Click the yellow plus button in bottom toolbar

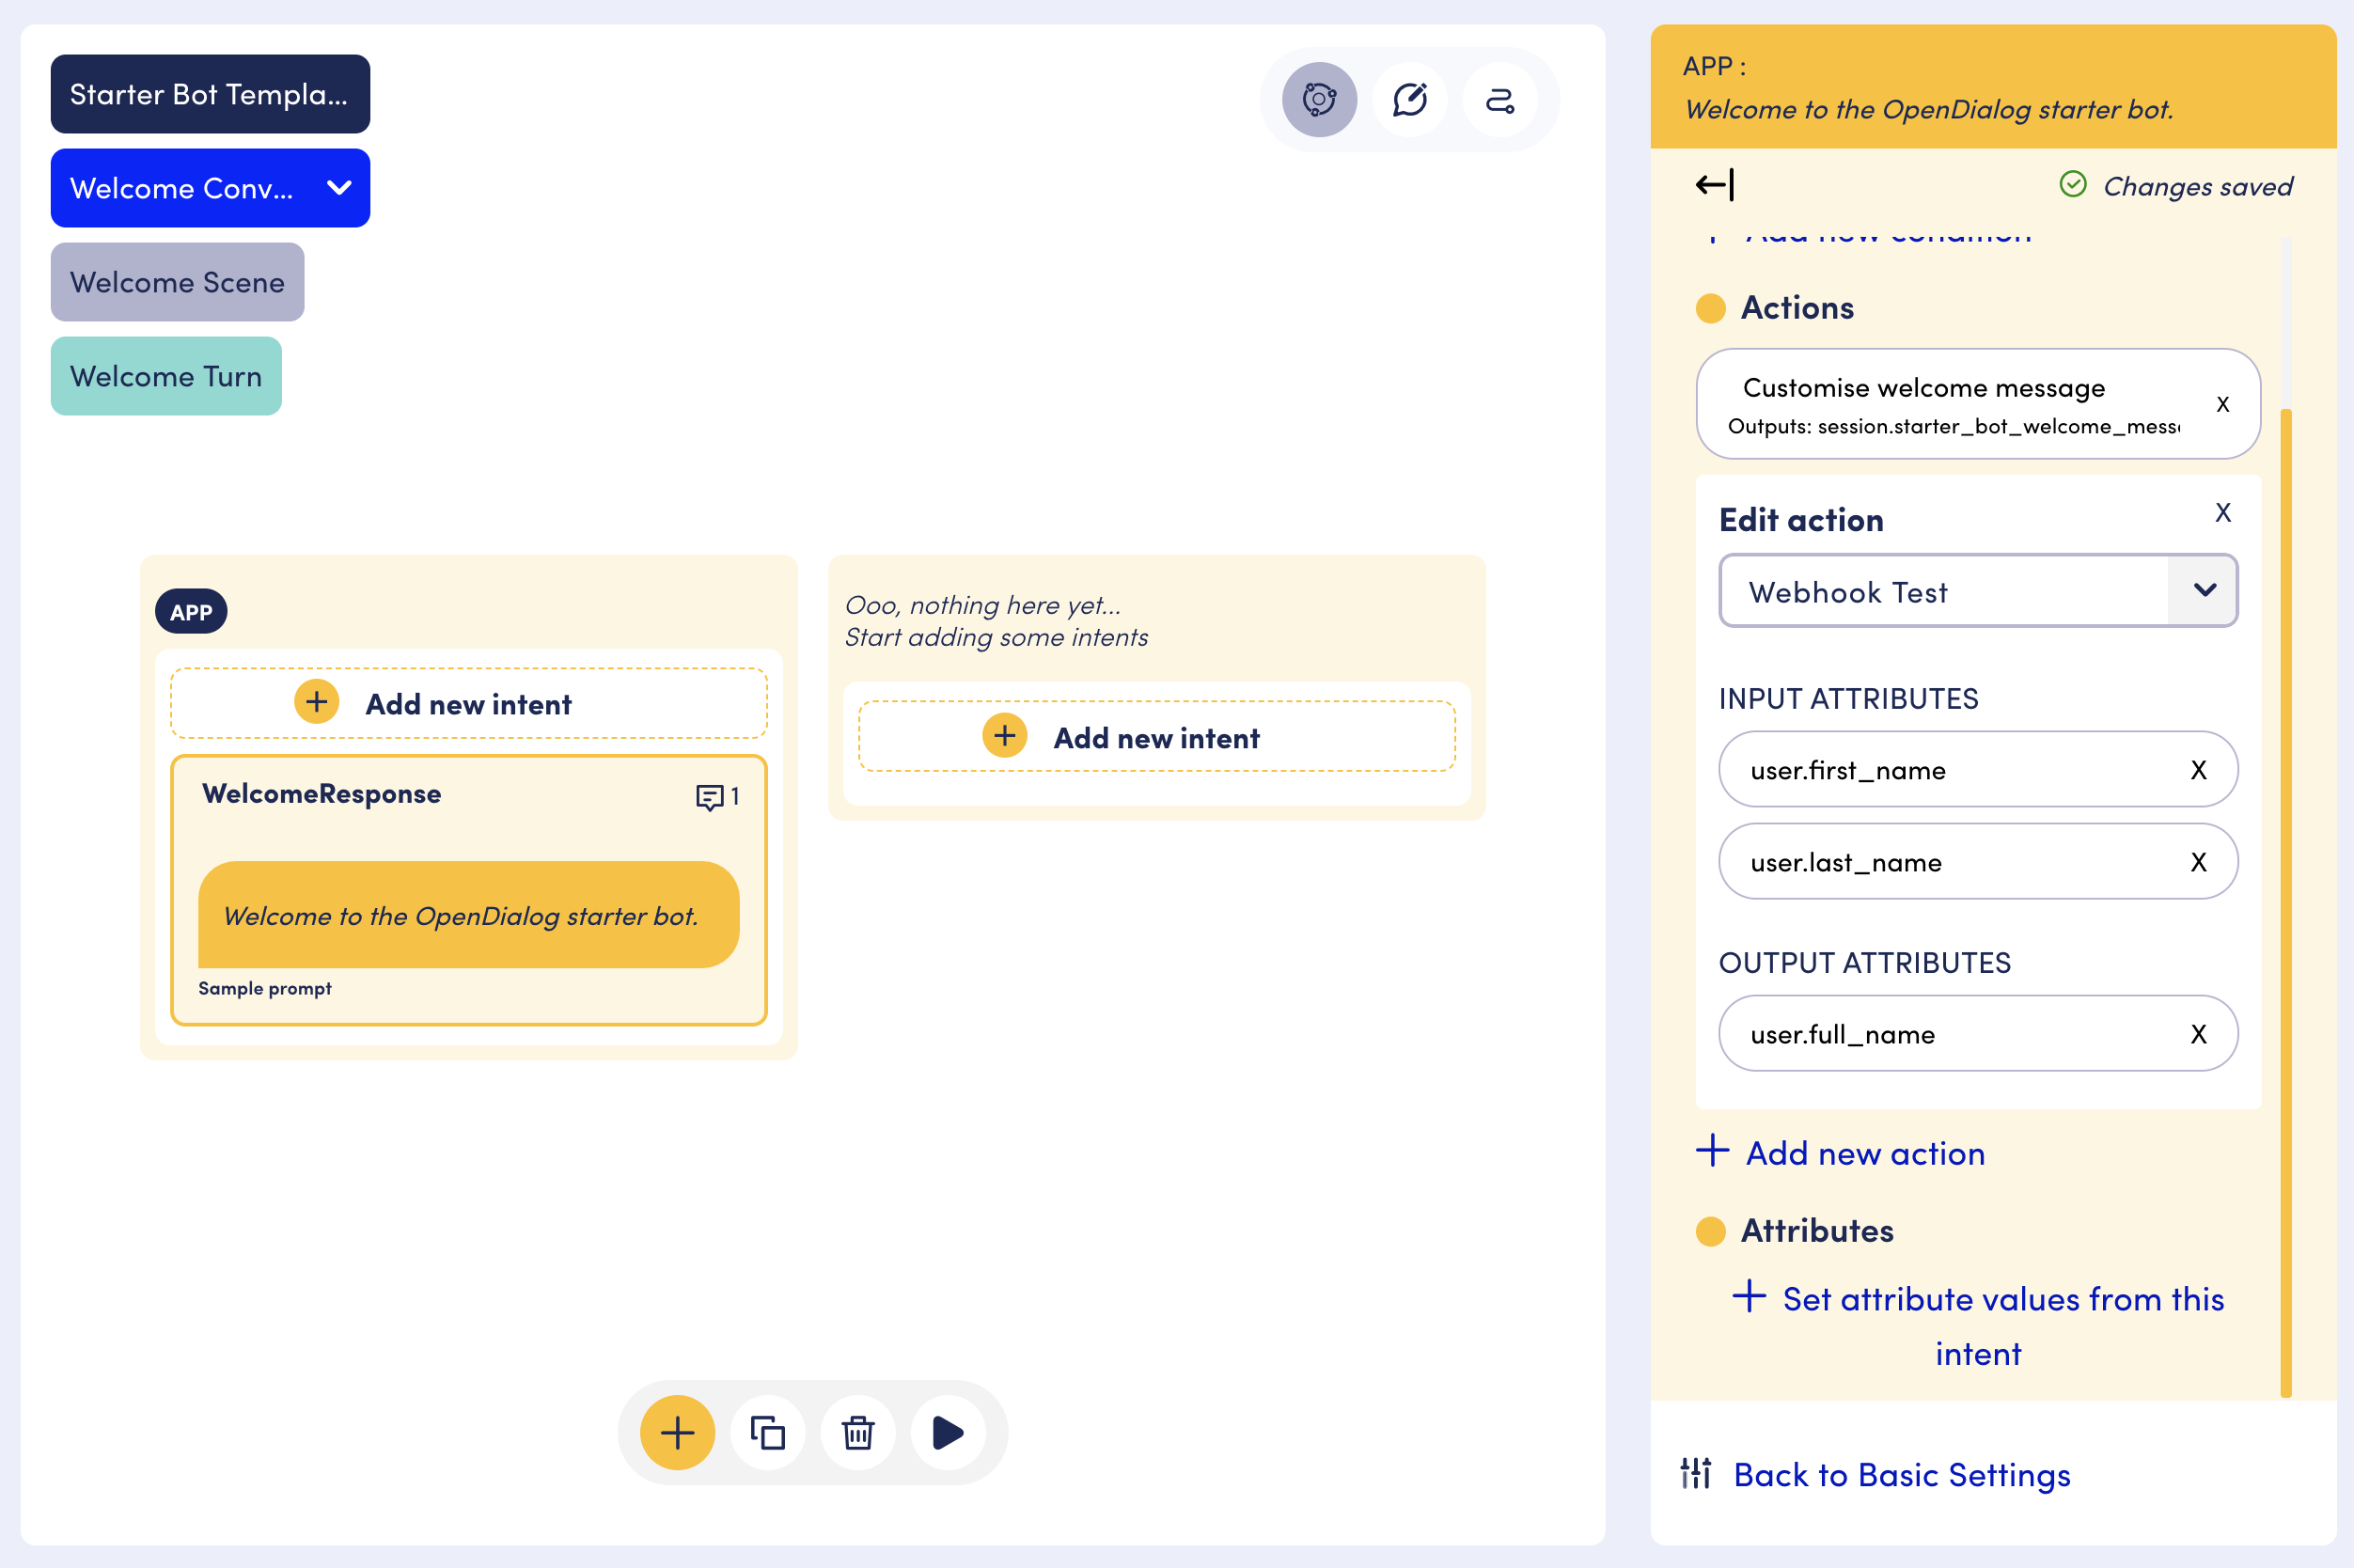677,1432
